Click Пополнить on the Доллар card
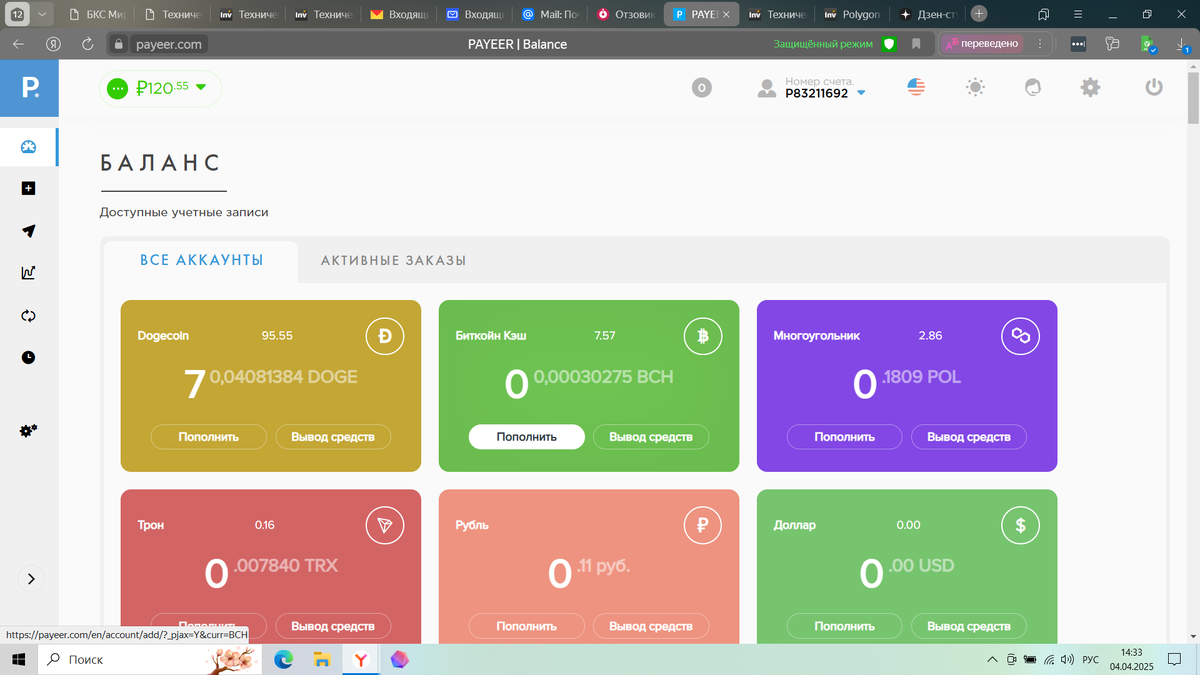The image size is (1200, 675). 845,626
